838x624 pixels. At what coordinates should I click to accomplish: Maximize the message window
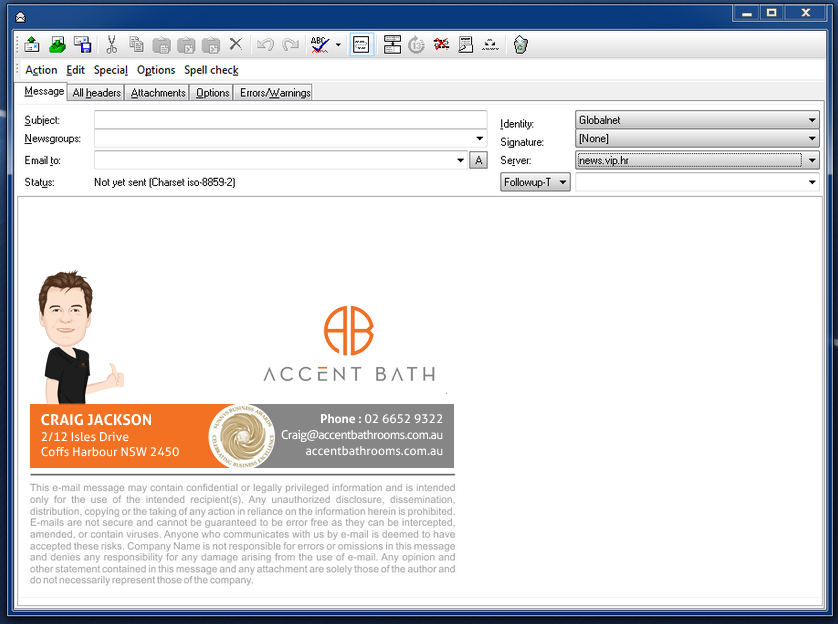tap(772, 13)
